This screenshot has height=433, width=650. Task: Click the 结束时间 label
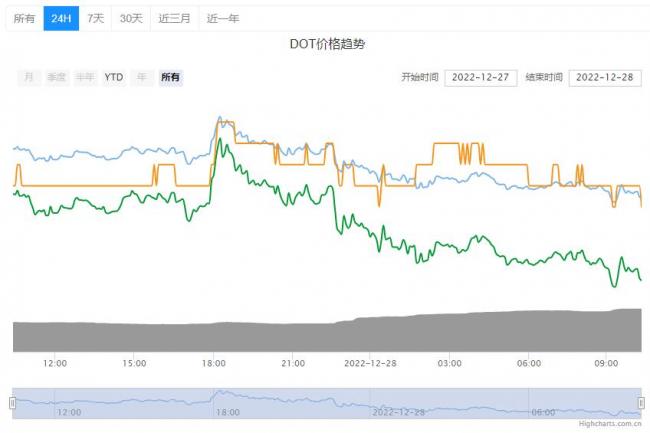(x=544, y=77)
